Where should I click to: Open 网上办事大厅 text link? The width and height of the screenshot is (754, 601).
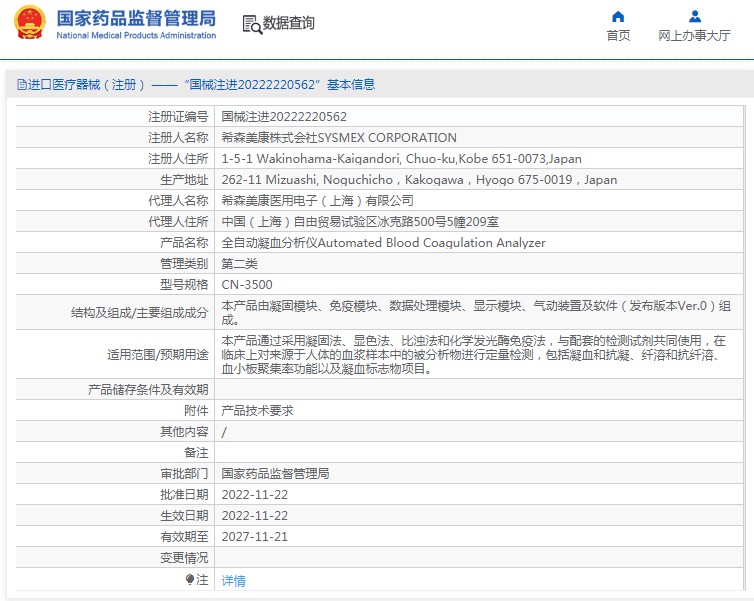[694, 36]
